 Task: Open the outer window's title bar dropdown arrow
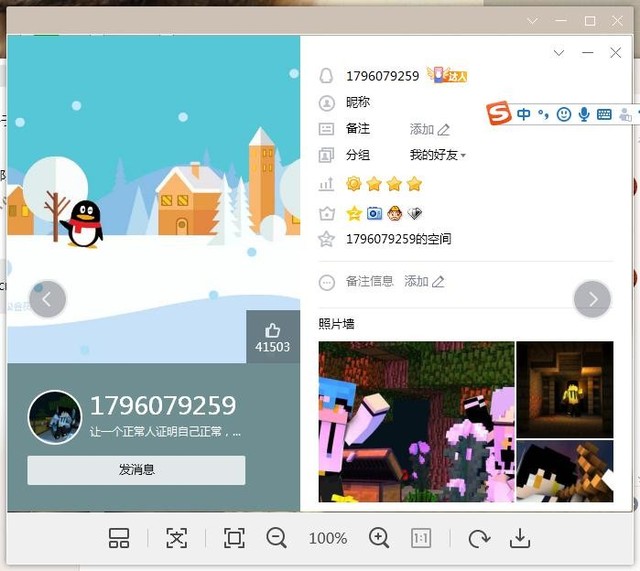click(533, 20)
